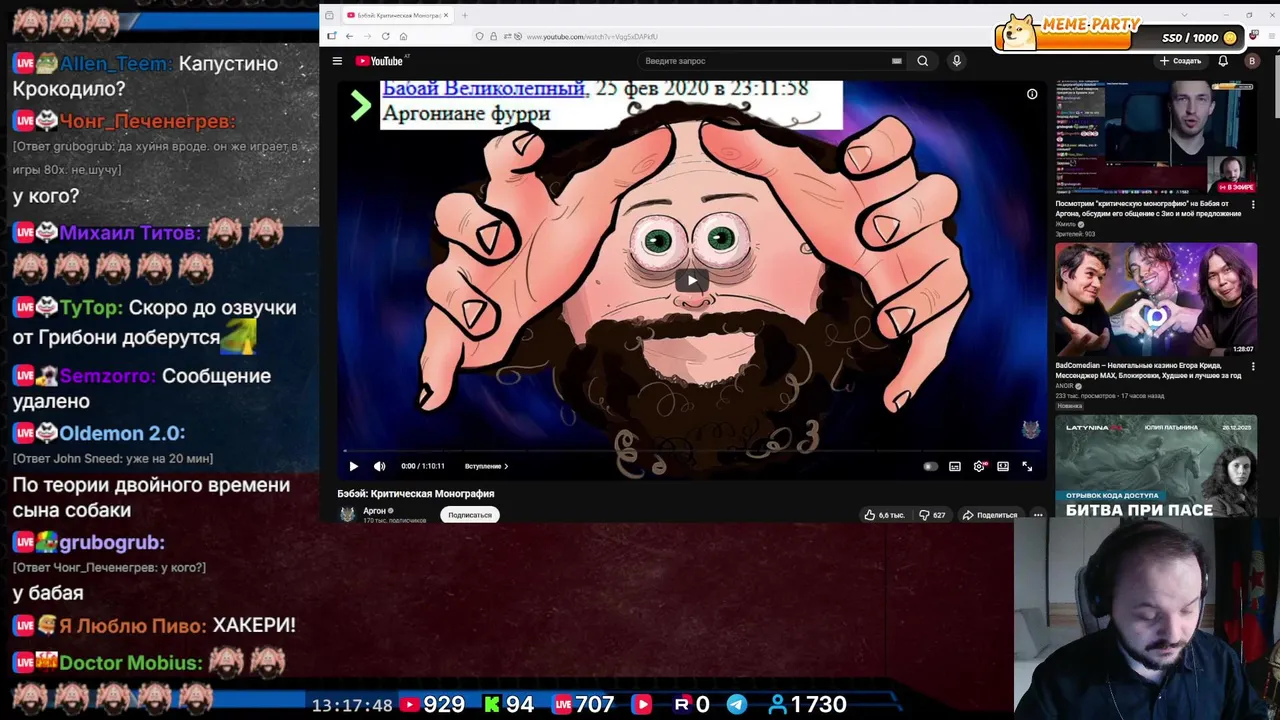Open the YouTube account avatar menu
1280x720 pixels.
point(1251,61)
